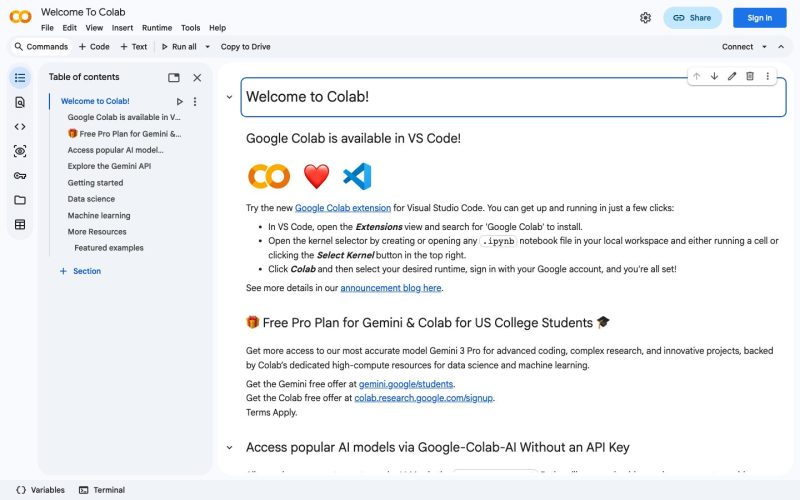Open table of contents in new tab icon
The width and height of the screenshot is (800, 500).
point(174,78)
